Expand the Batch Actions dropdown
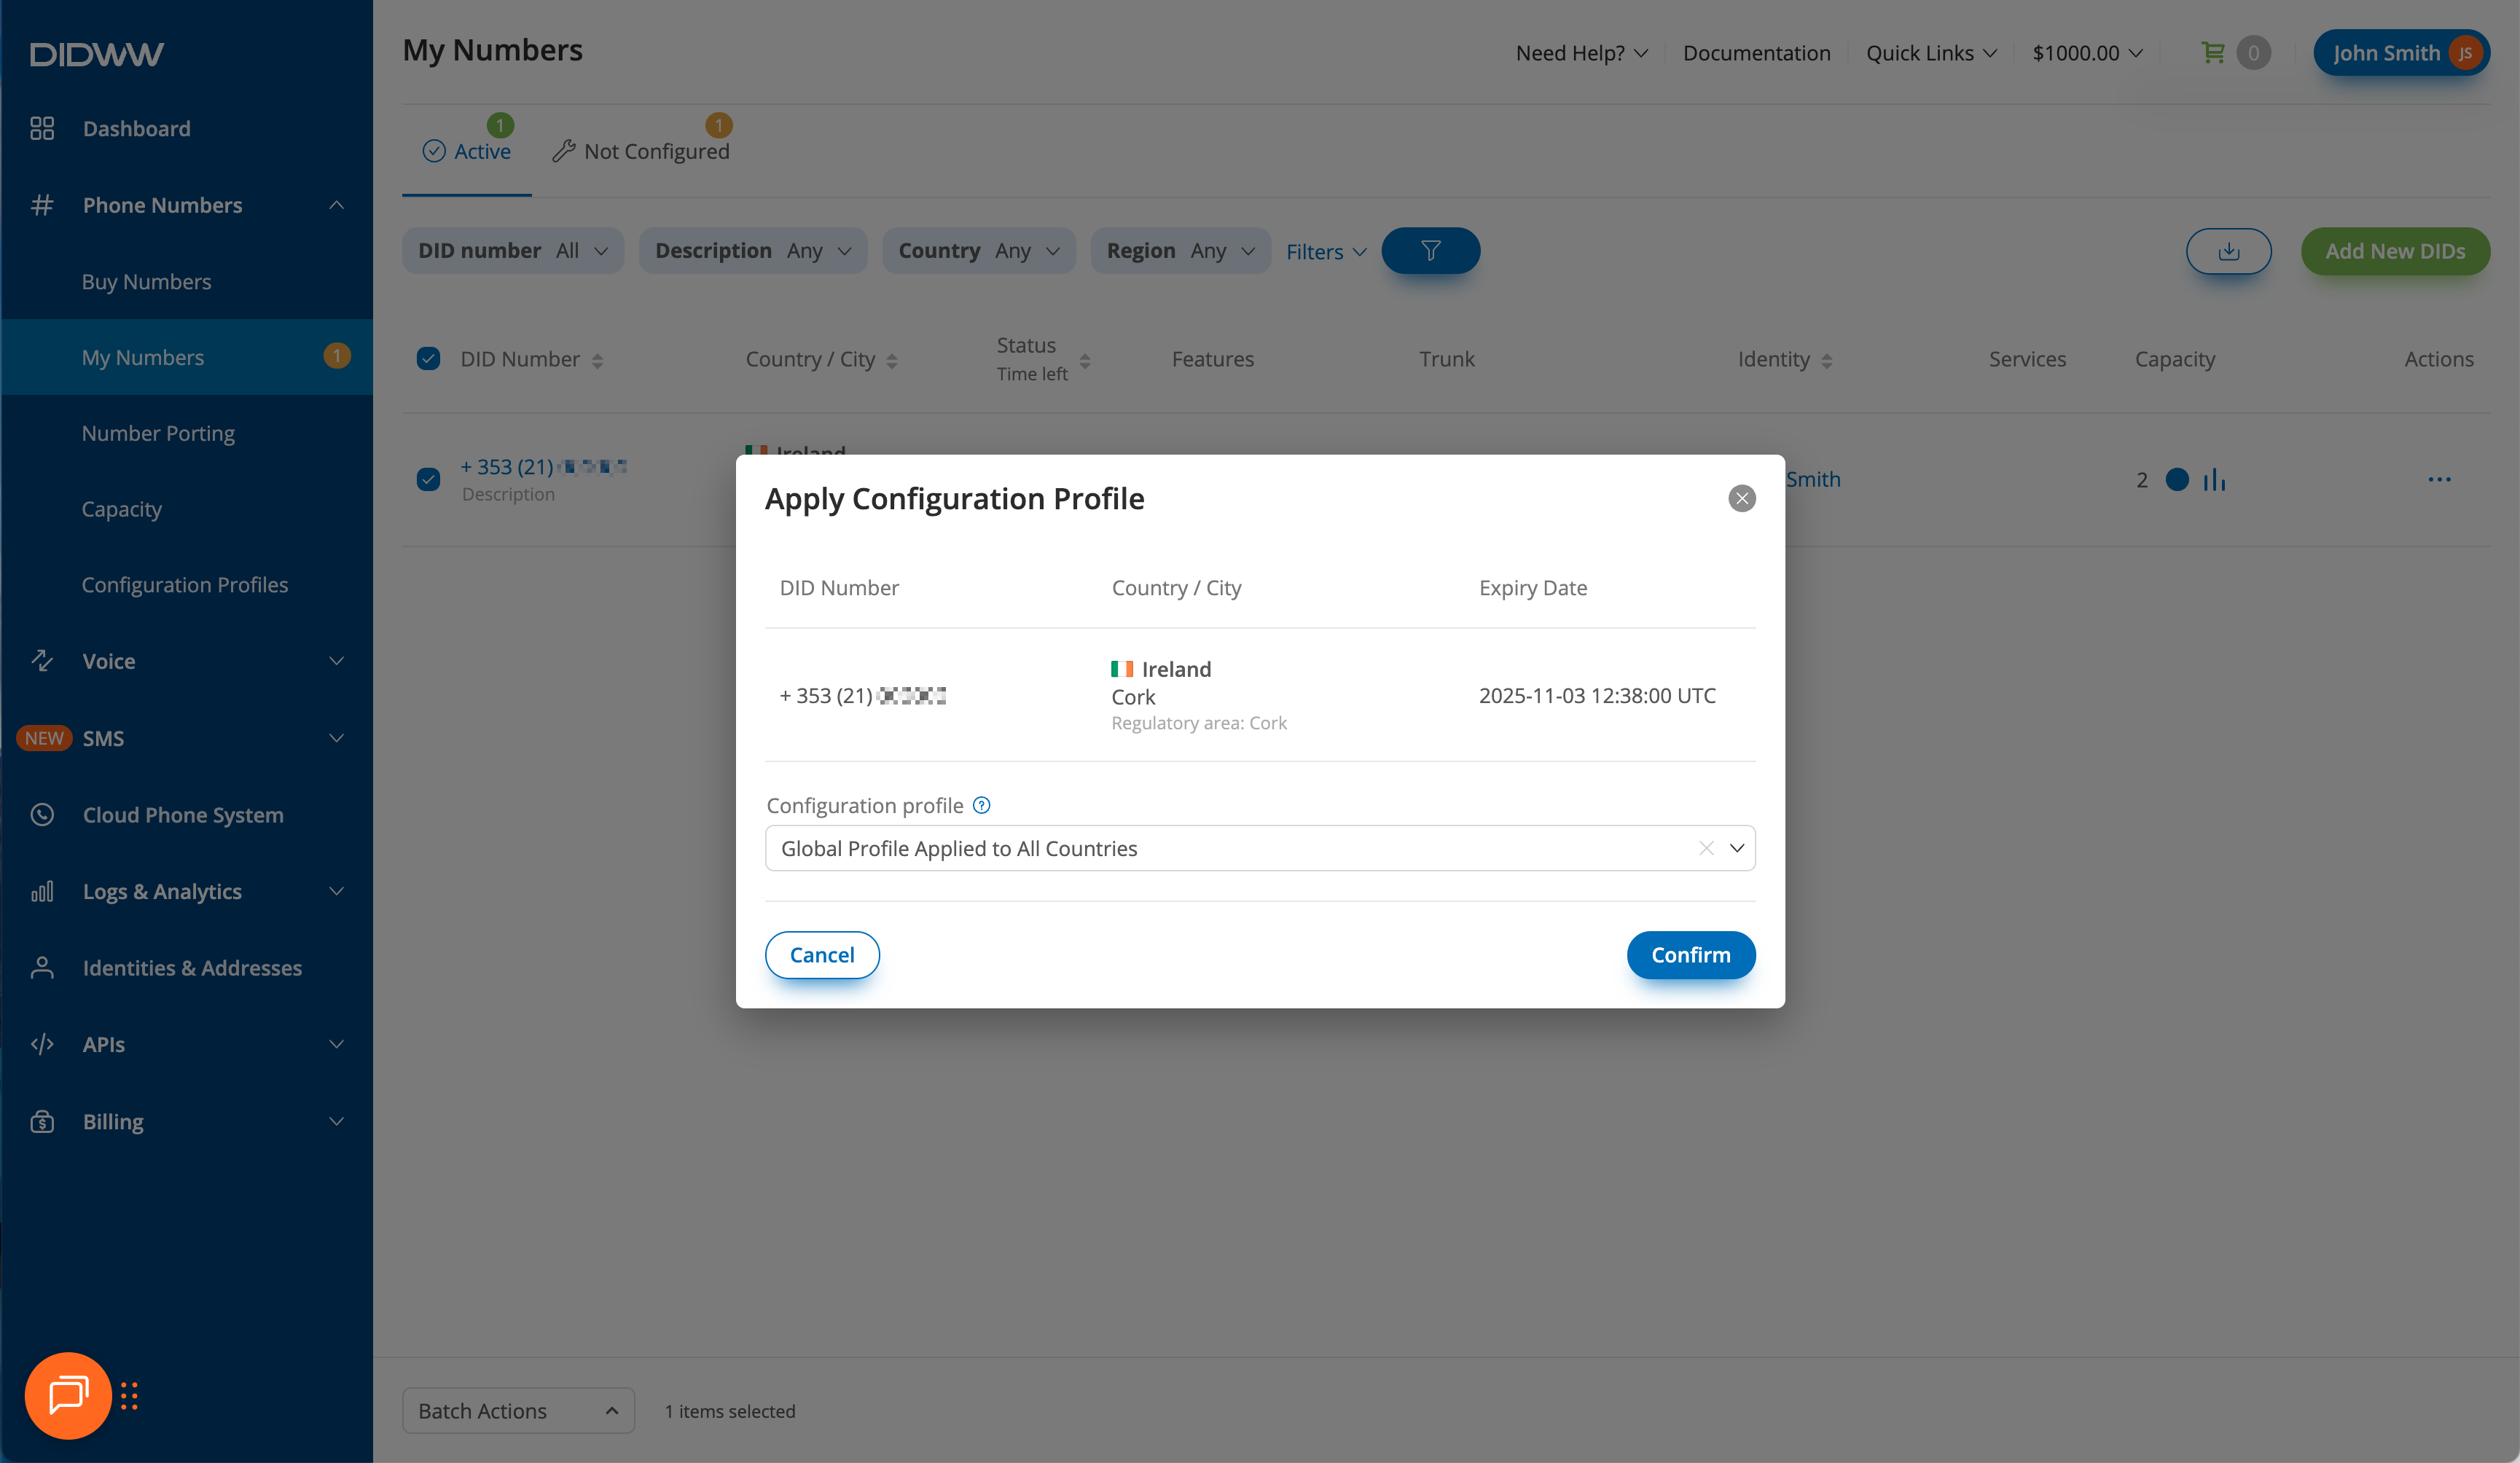Viewport: 2520px width, 1463px height. tap(518, 1410)
